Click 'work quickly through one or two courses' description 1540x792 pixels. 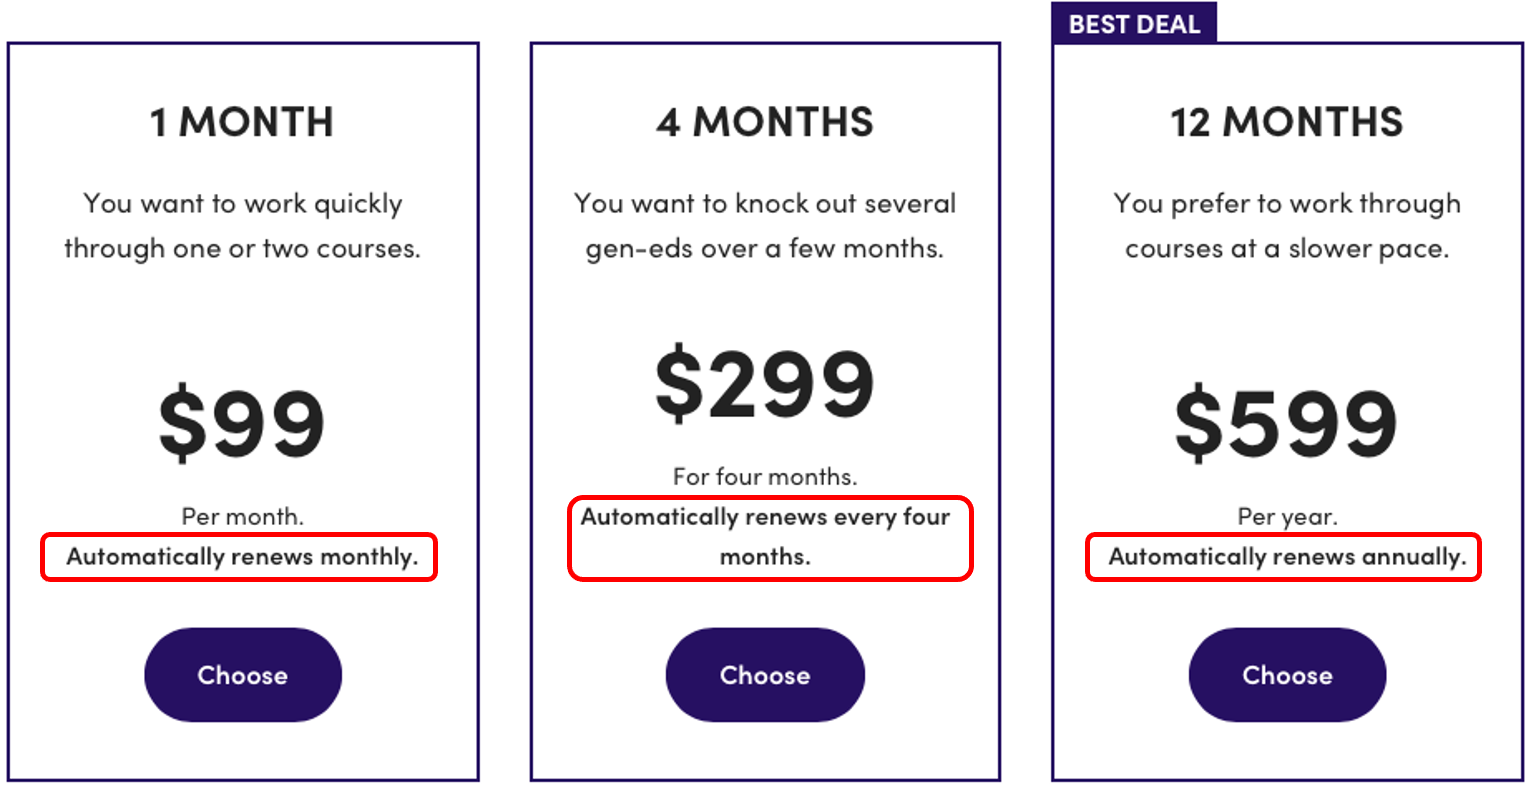242,226
